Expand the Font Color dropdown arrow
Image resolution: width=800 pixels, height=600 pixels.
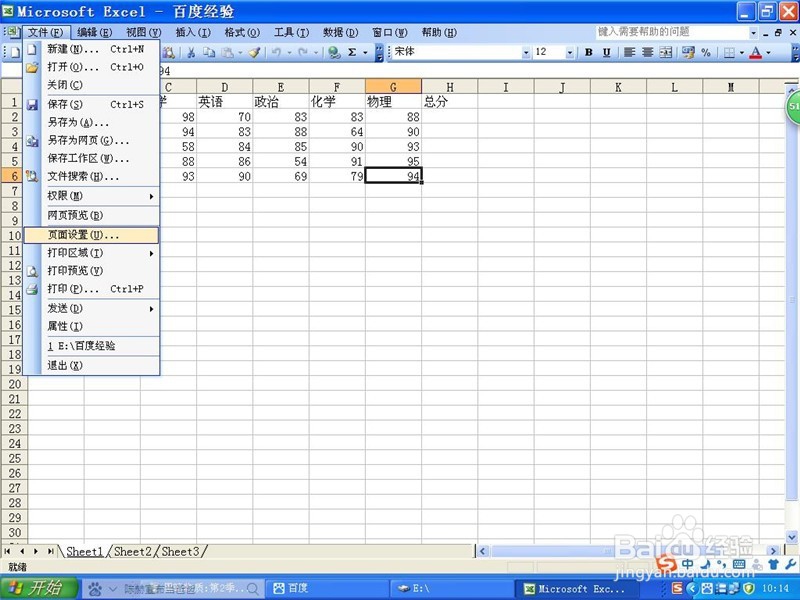point(768,52)
